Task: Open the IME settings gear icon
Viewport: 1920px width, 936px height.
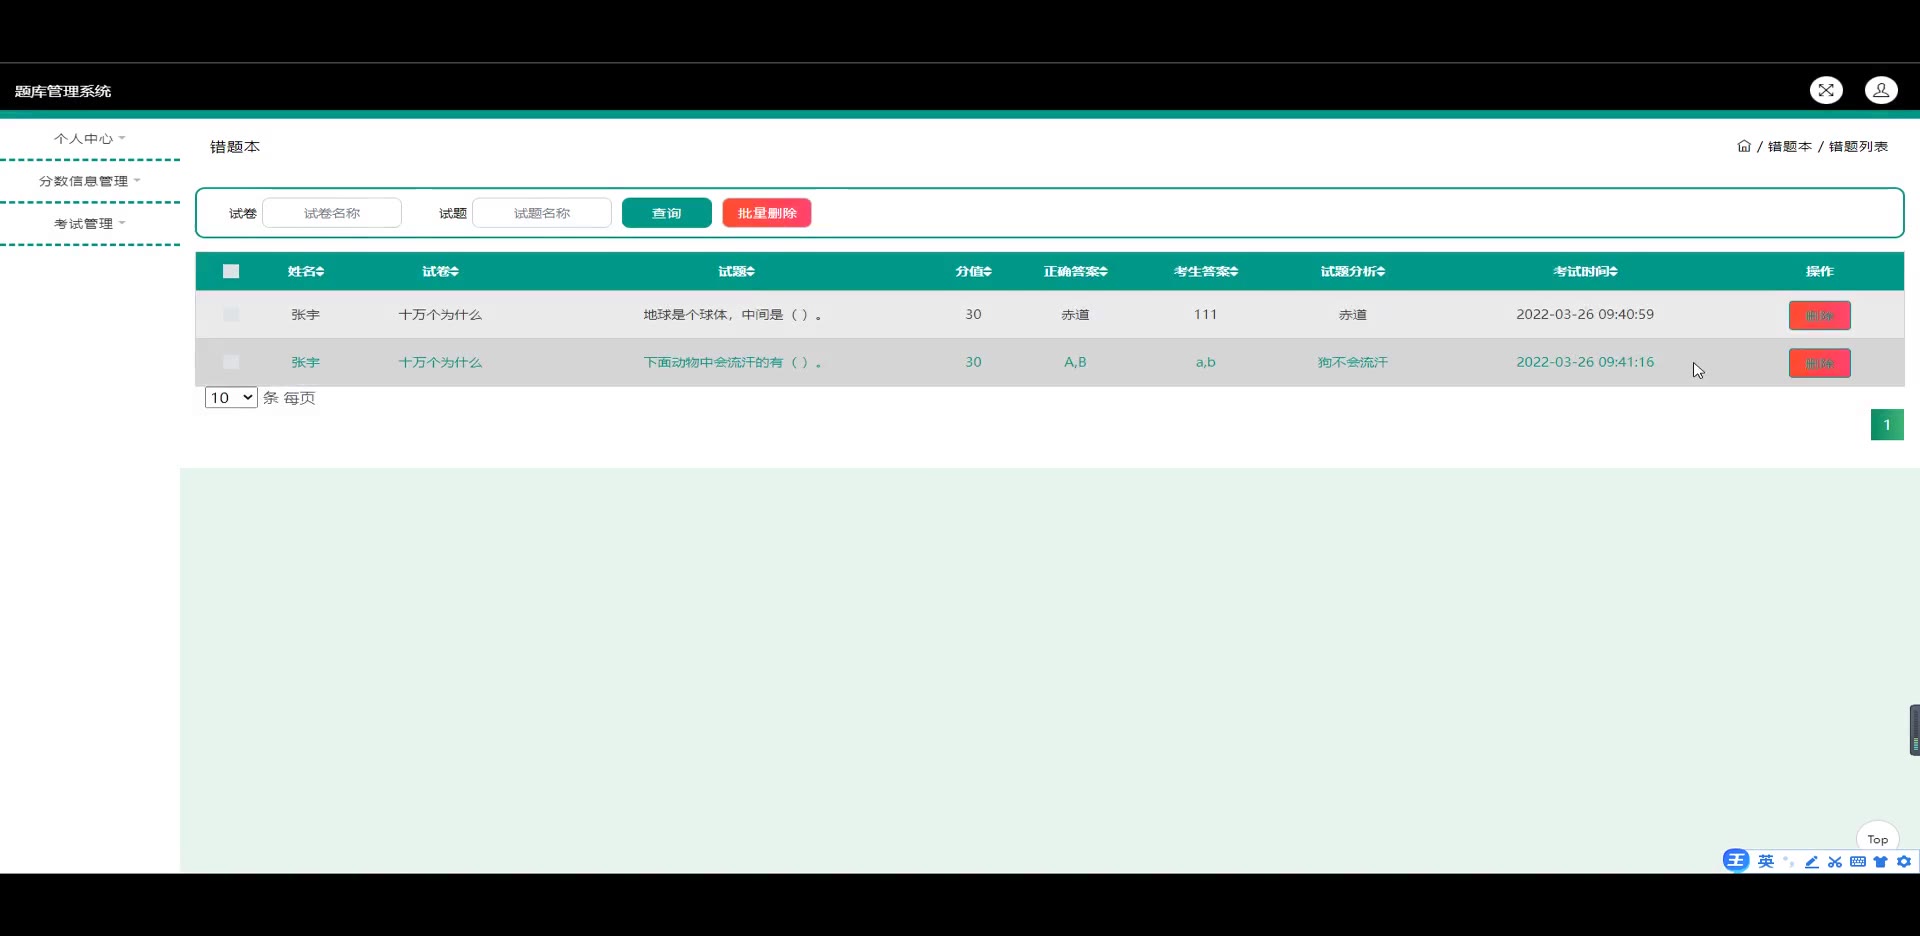Action: tap(1904, 861)
